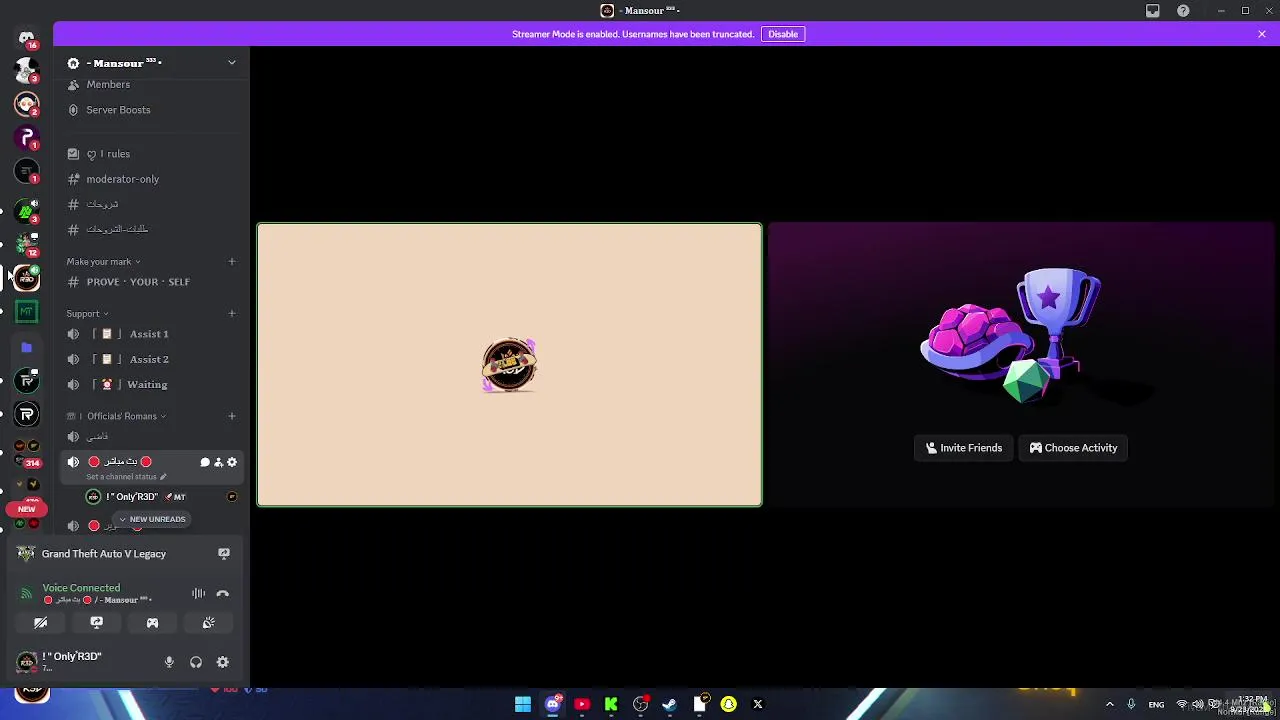This screenshot has height=720, width=1280.
Task: Join the Waiting voice channel
Action: (151, 384)
